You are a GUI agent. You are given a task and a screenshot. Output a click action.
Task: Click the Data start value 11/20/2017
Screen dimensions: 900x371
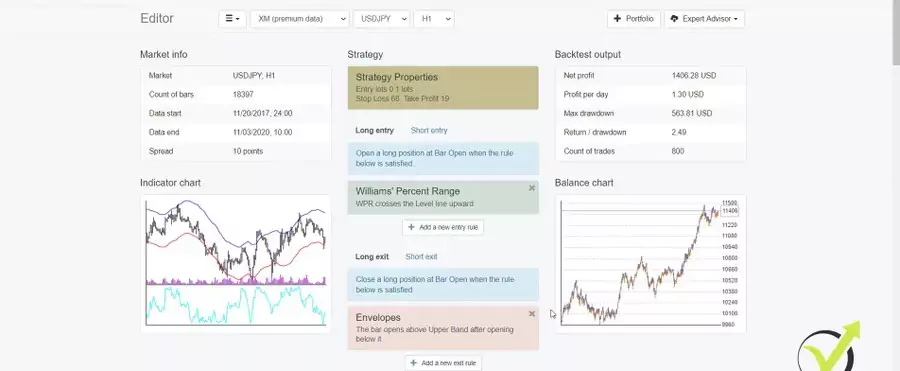coord(262,113)
